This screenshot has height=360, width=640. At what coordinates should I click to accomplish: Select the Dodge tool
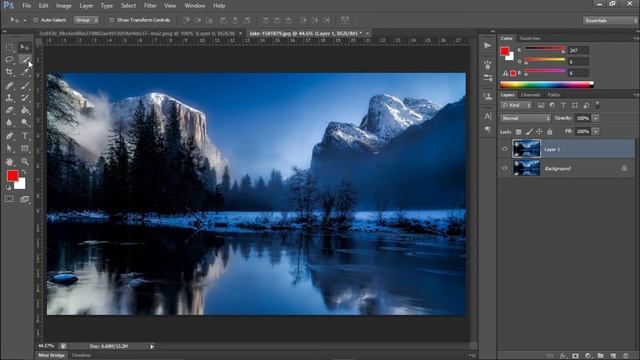tap(24, 122)
